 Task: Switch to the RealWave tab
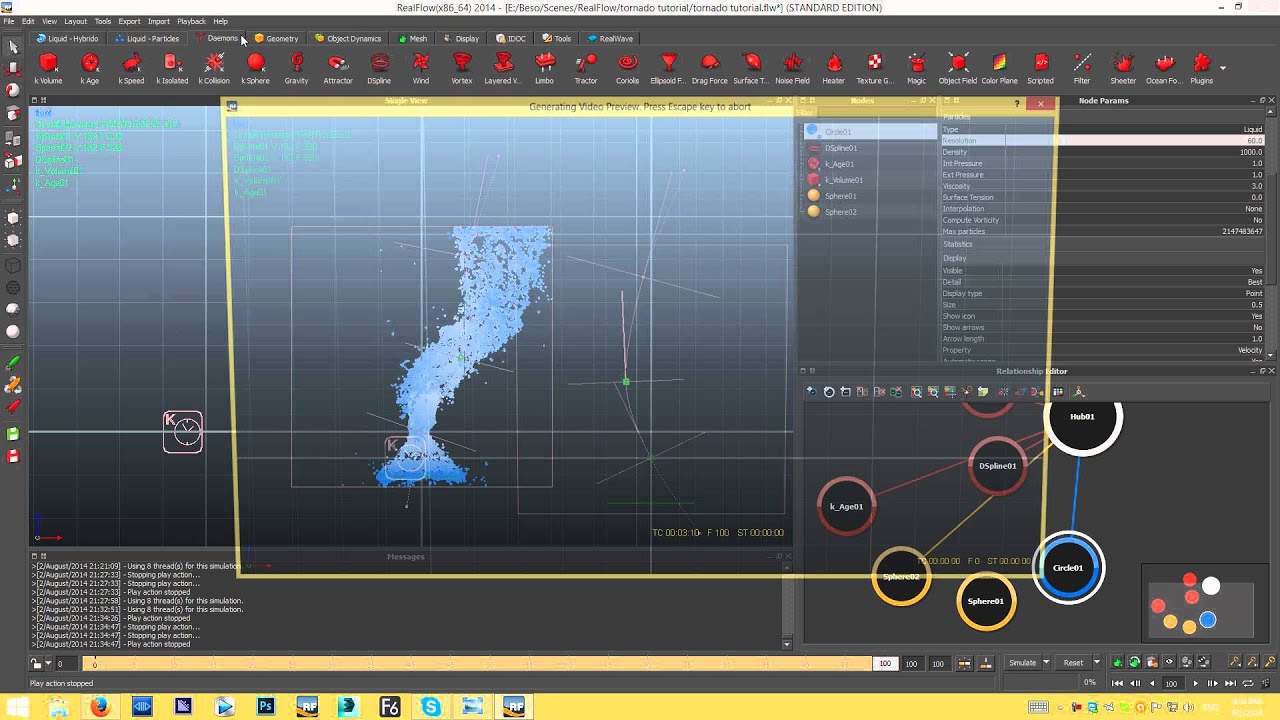(x=610, y=38)
